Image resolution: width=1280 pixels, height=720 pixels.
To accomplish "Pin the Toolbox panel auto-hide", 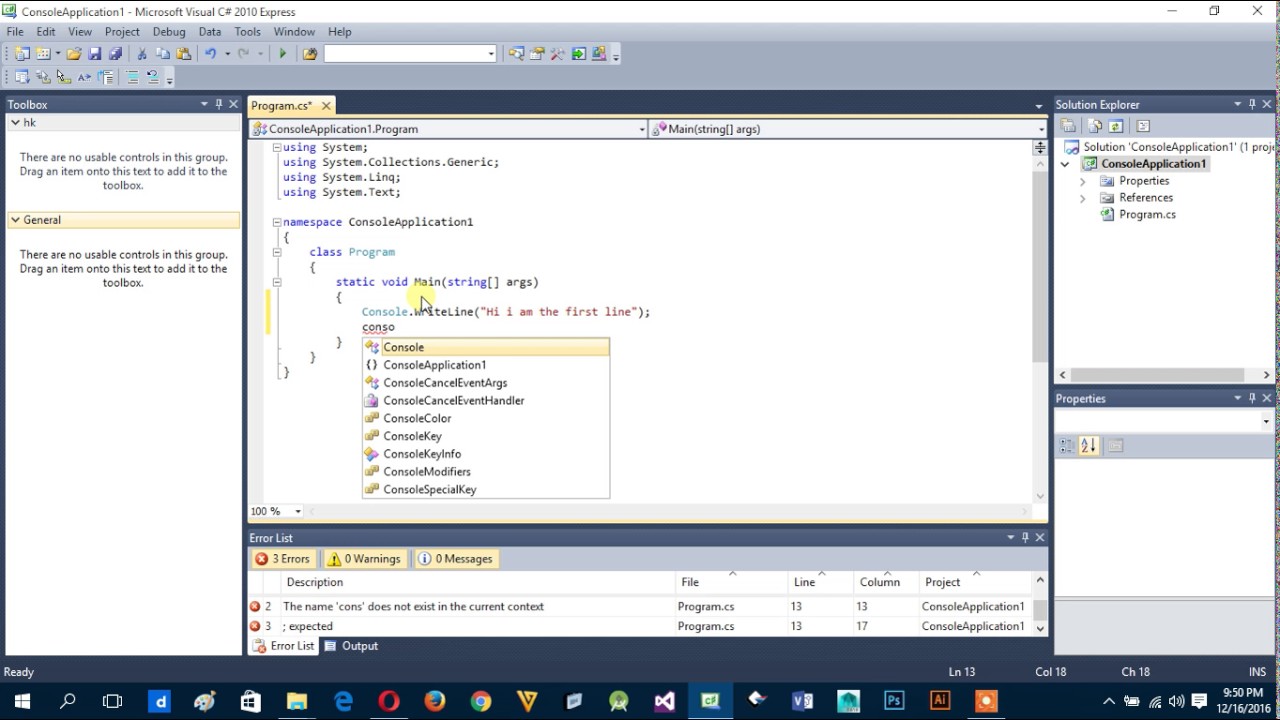I will coord(219,104).
